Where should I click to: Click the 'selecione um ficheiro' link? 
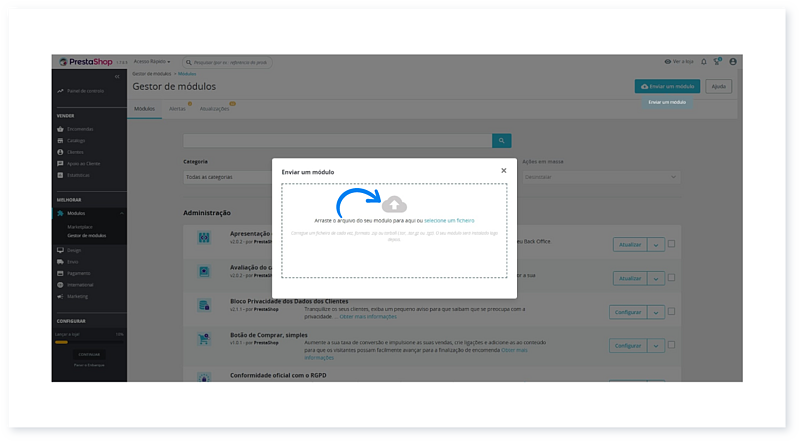pyautogui.click(x=449, y=220)
